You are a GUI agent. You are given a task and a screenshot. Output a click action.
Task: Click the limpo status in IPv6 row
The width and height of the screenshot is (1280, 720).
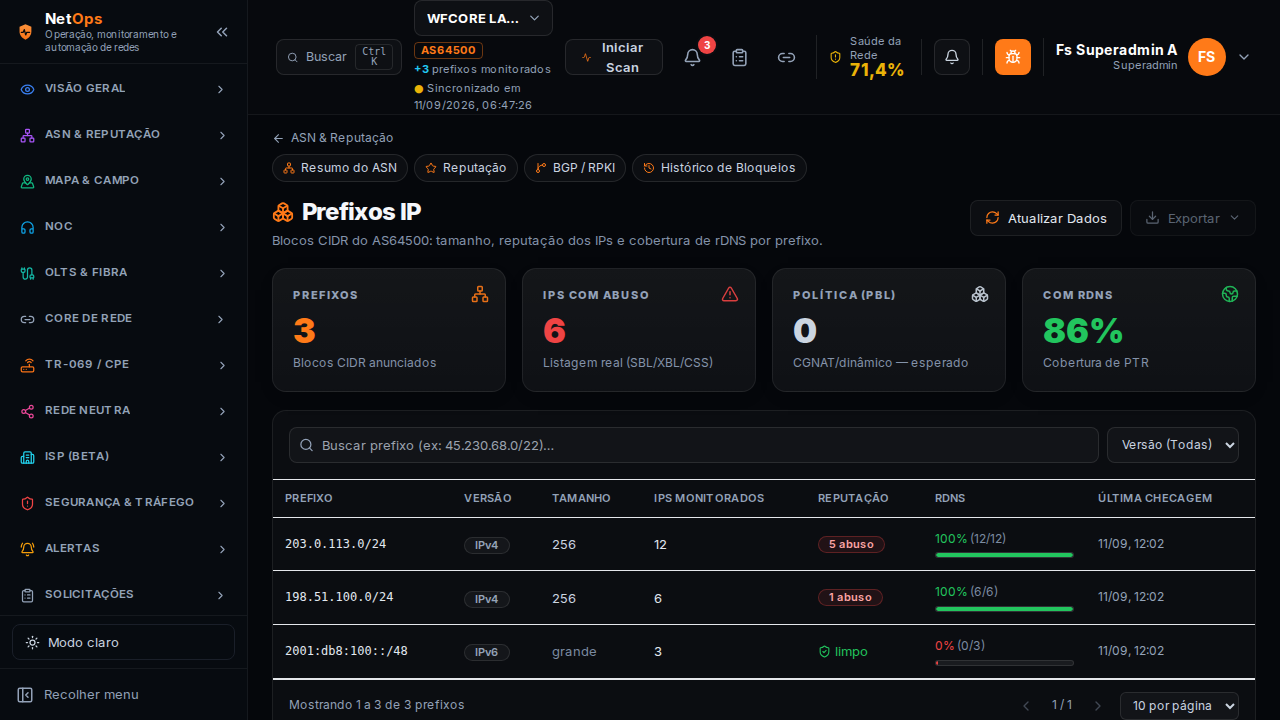tap(843, 652)
